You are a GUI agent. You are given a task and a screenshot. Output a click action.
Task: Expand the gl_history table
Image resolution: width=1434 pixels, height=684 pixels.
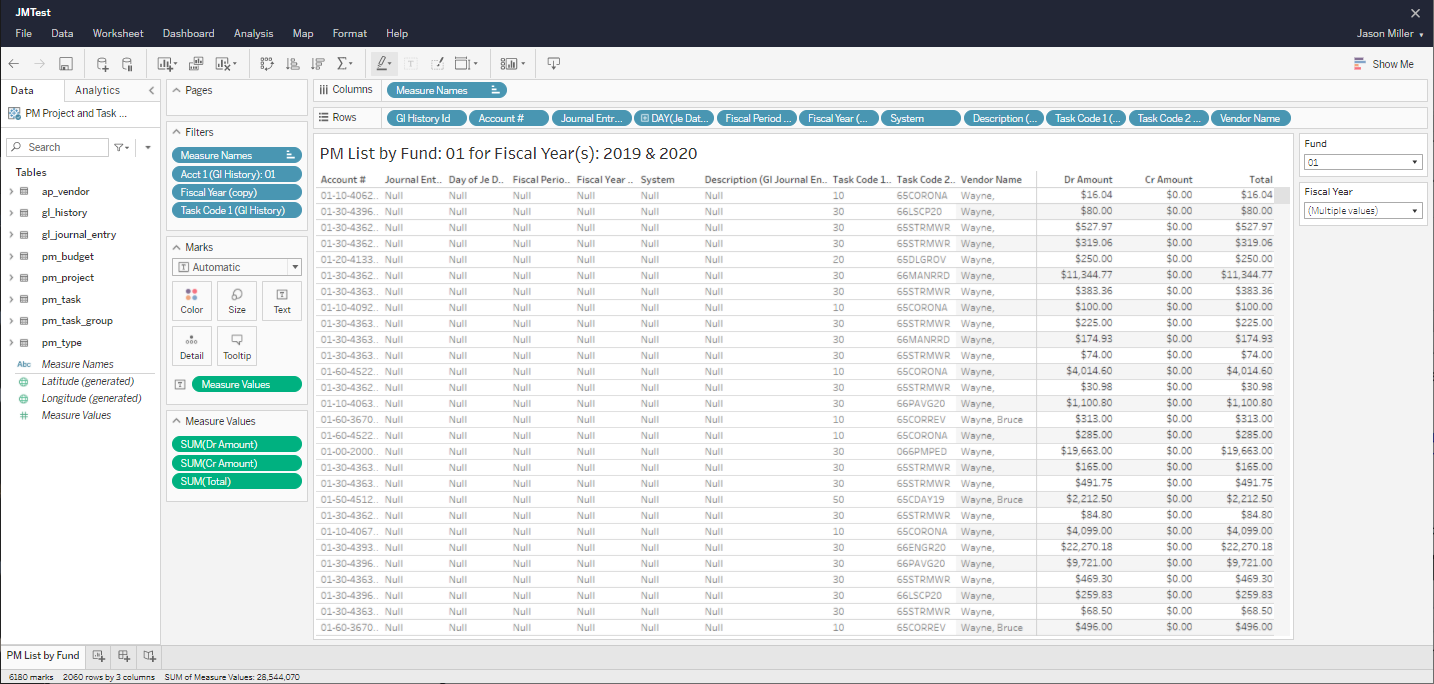point(11,213)
